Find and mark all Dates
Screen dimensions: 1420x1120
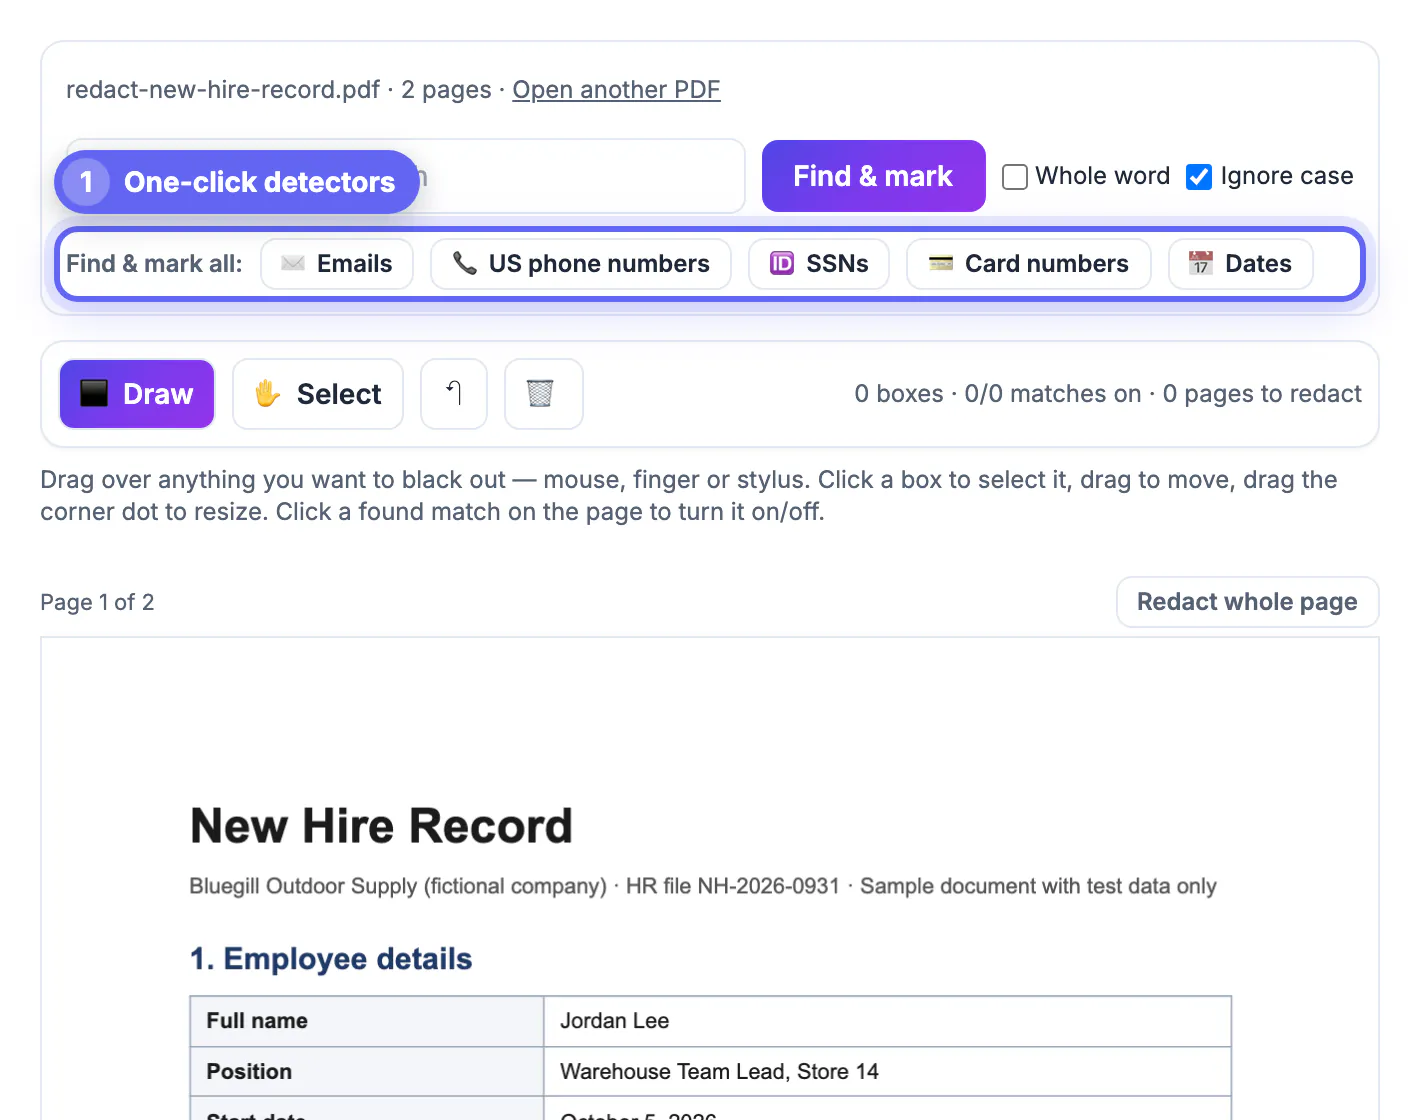[x=1241, y=264]
